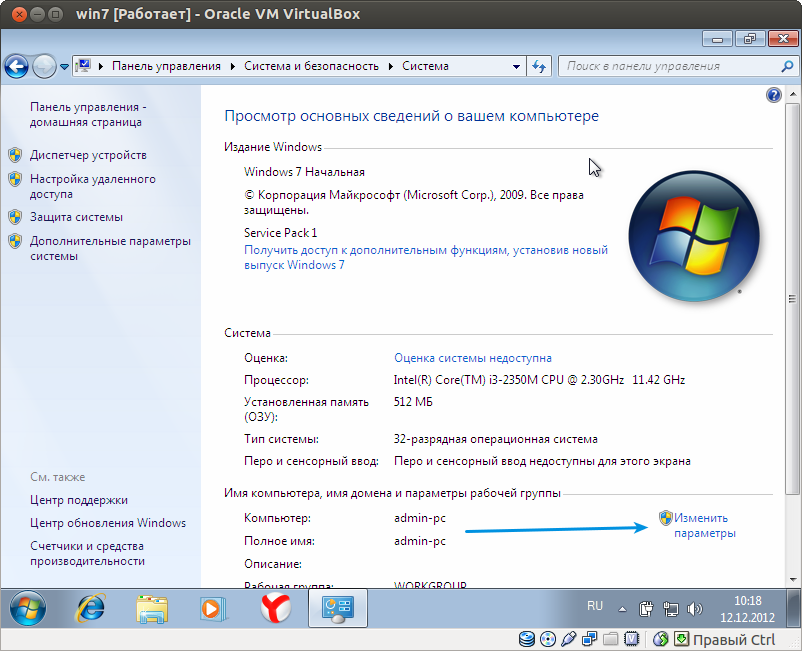Launch Windows Media Player from the taskbar
This screenshot has width=802, height=651.
[x=213, y=609]
